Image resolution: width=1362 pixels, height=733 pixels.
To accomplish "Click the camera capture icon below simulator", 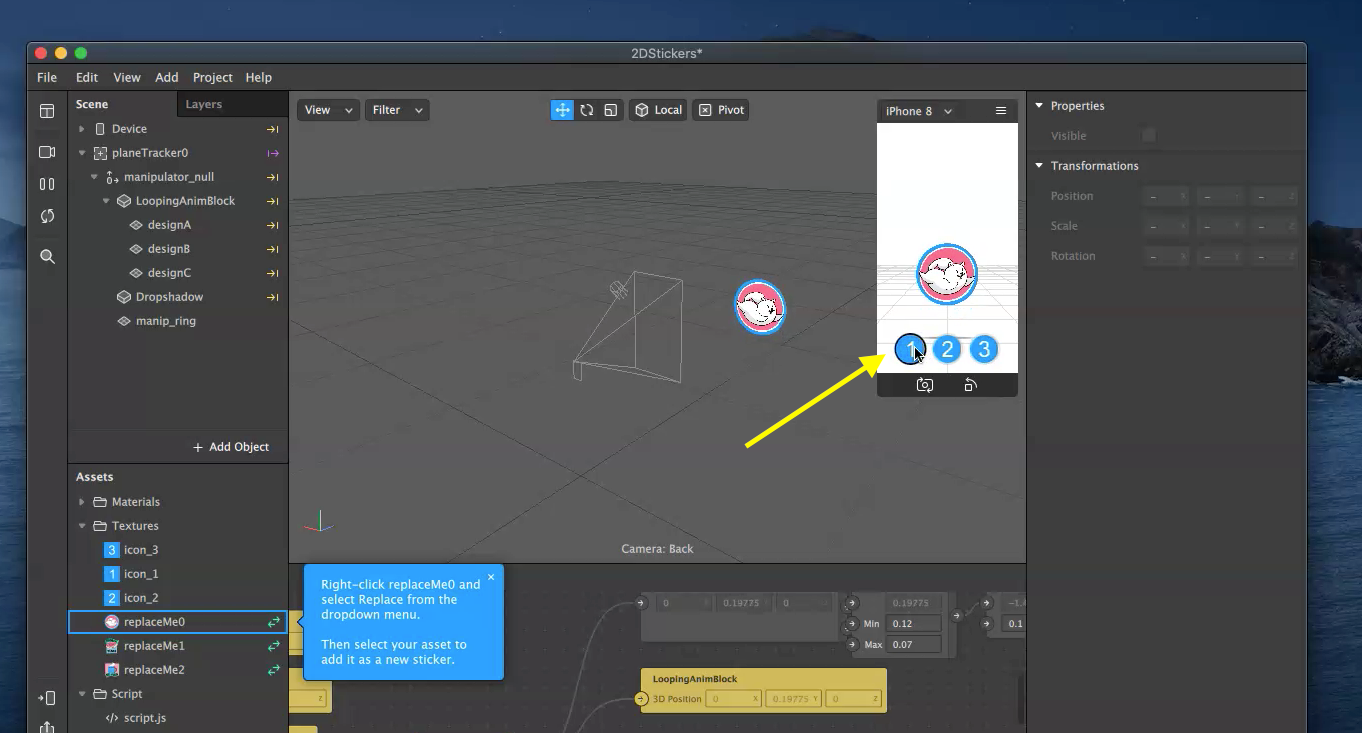I will 924,384.
